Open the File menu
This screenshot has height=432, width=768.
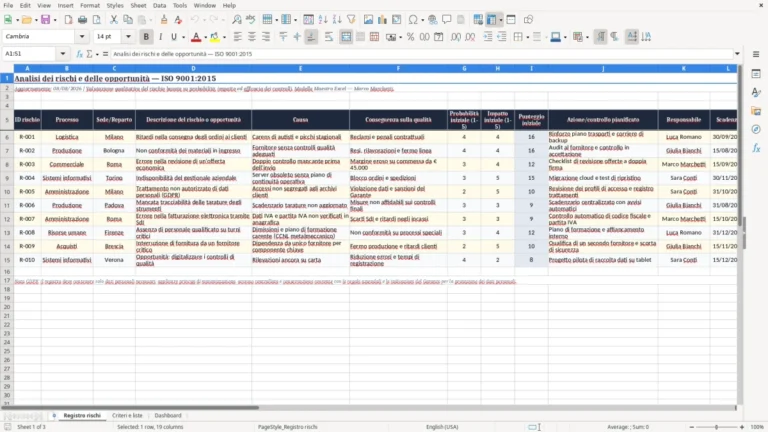coord(8,5)
